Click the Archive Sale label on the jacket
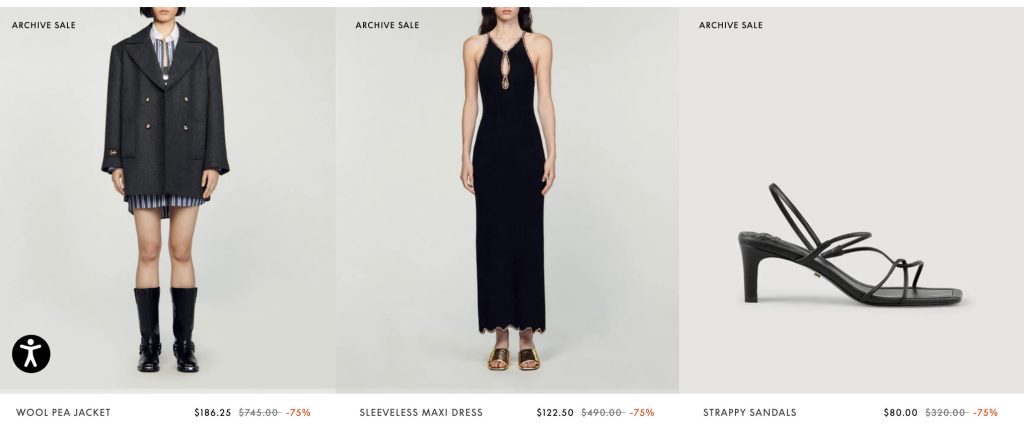 point(44,25)
